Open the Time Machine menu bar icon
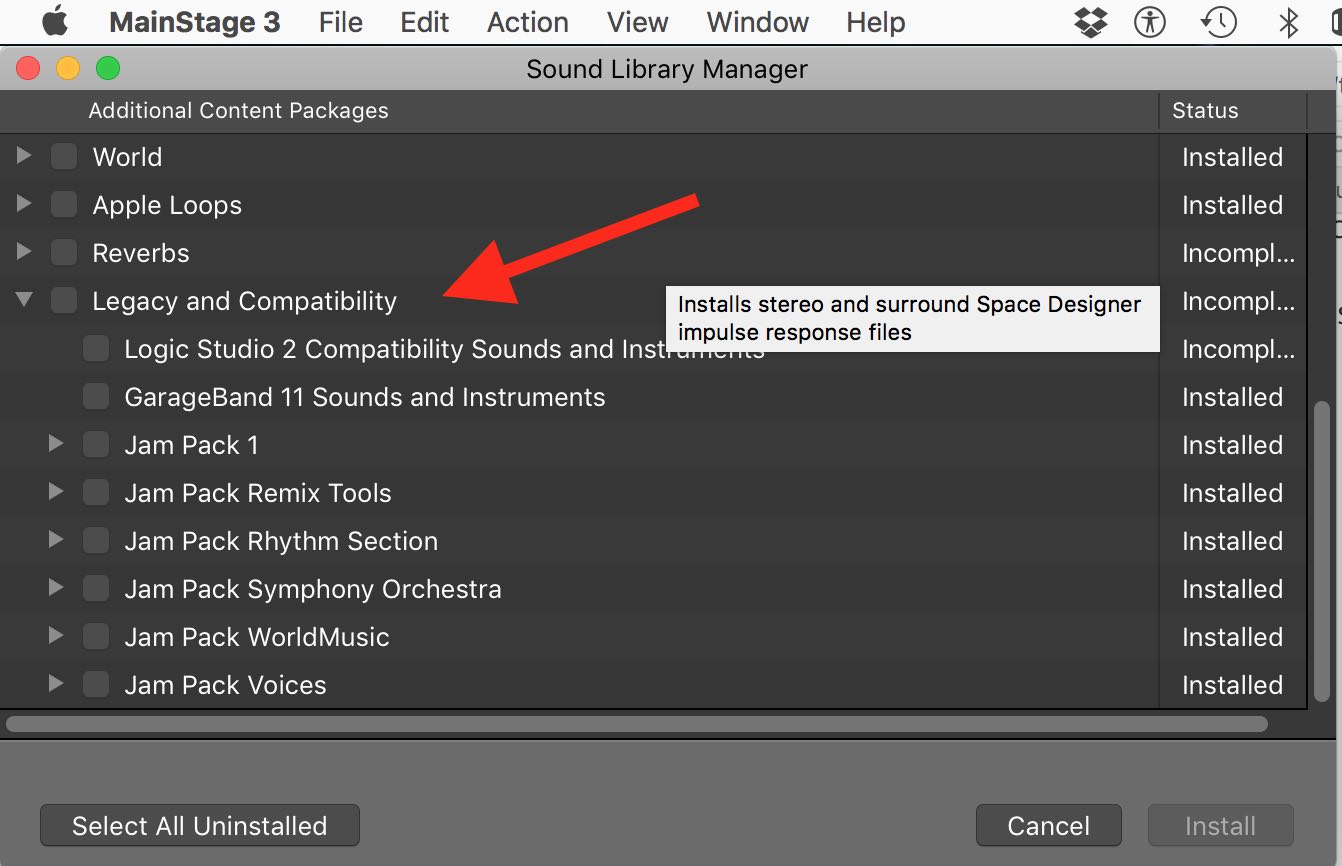Image resolution: width=1342 pixels, height=866 pixels. click(x=1219, y=21)
